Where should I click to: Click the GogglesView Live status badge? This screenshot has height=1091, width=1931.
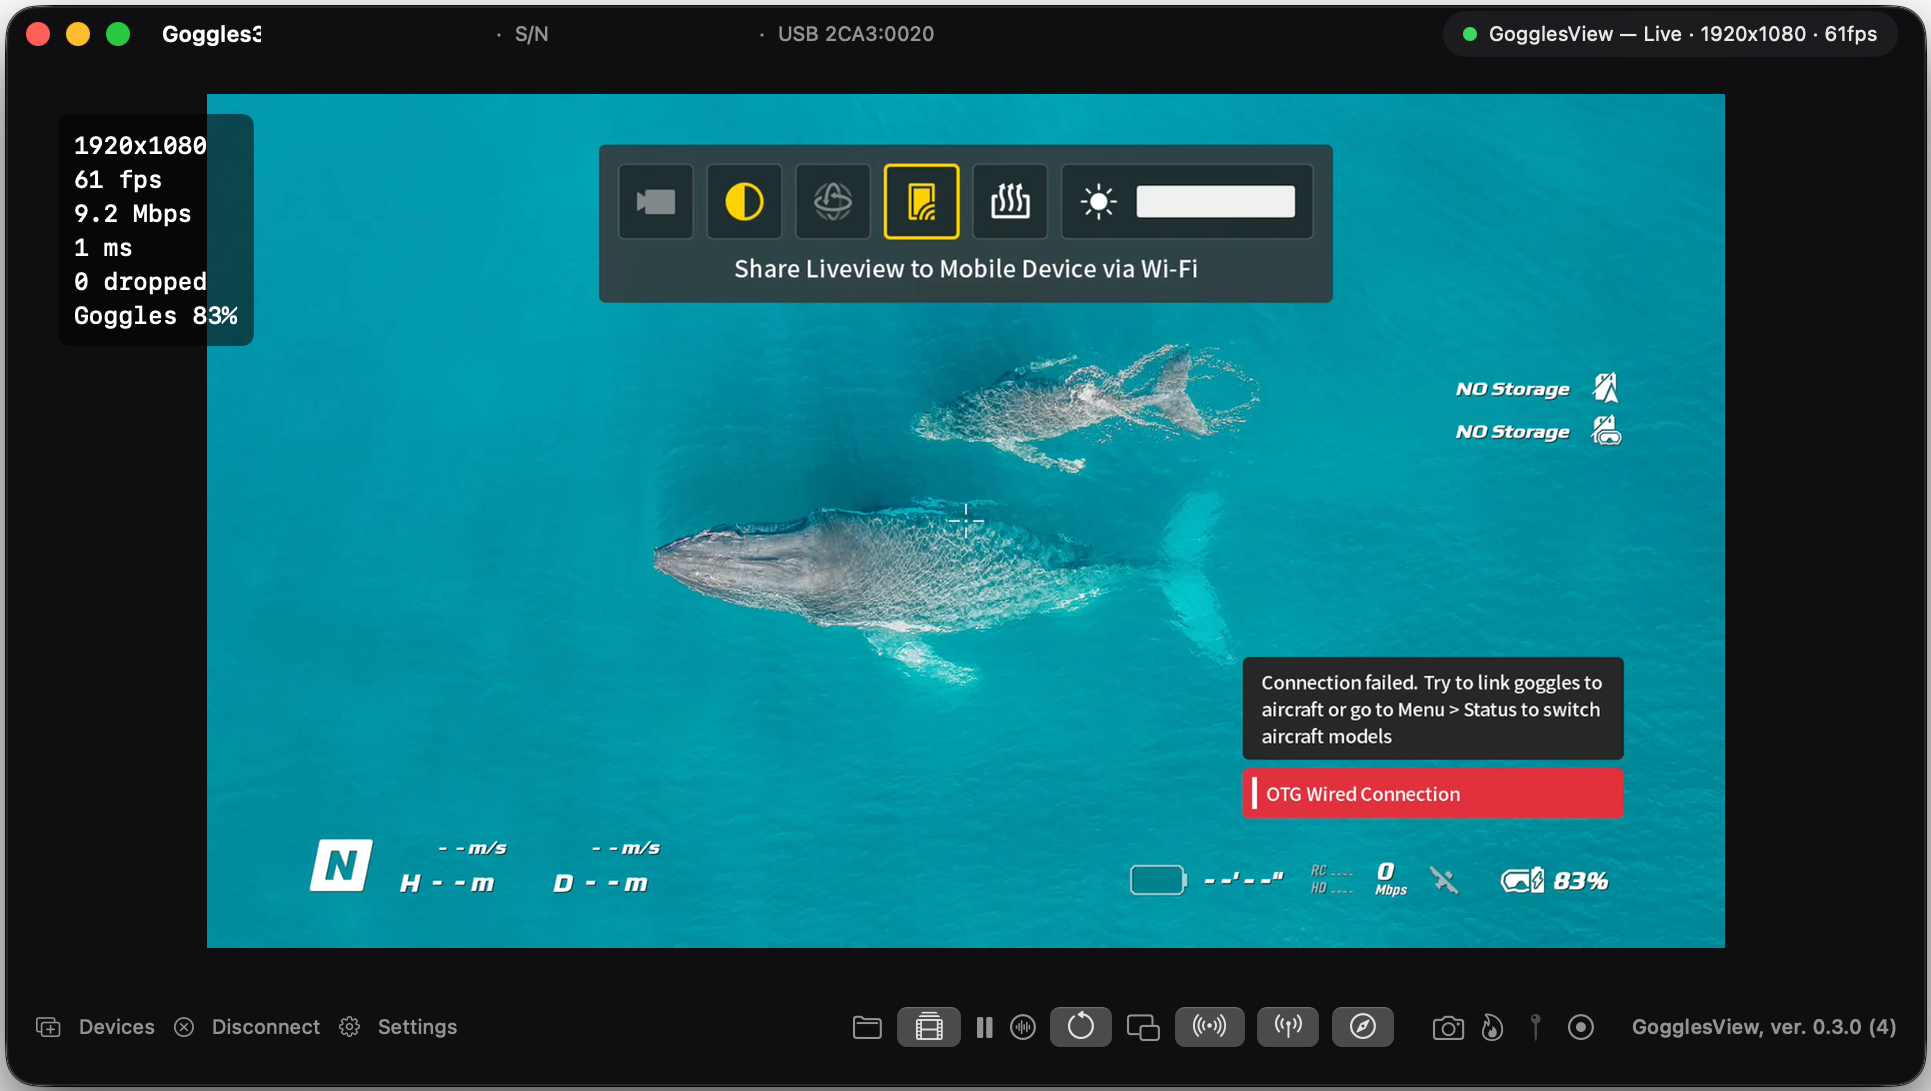point(1670,34)
